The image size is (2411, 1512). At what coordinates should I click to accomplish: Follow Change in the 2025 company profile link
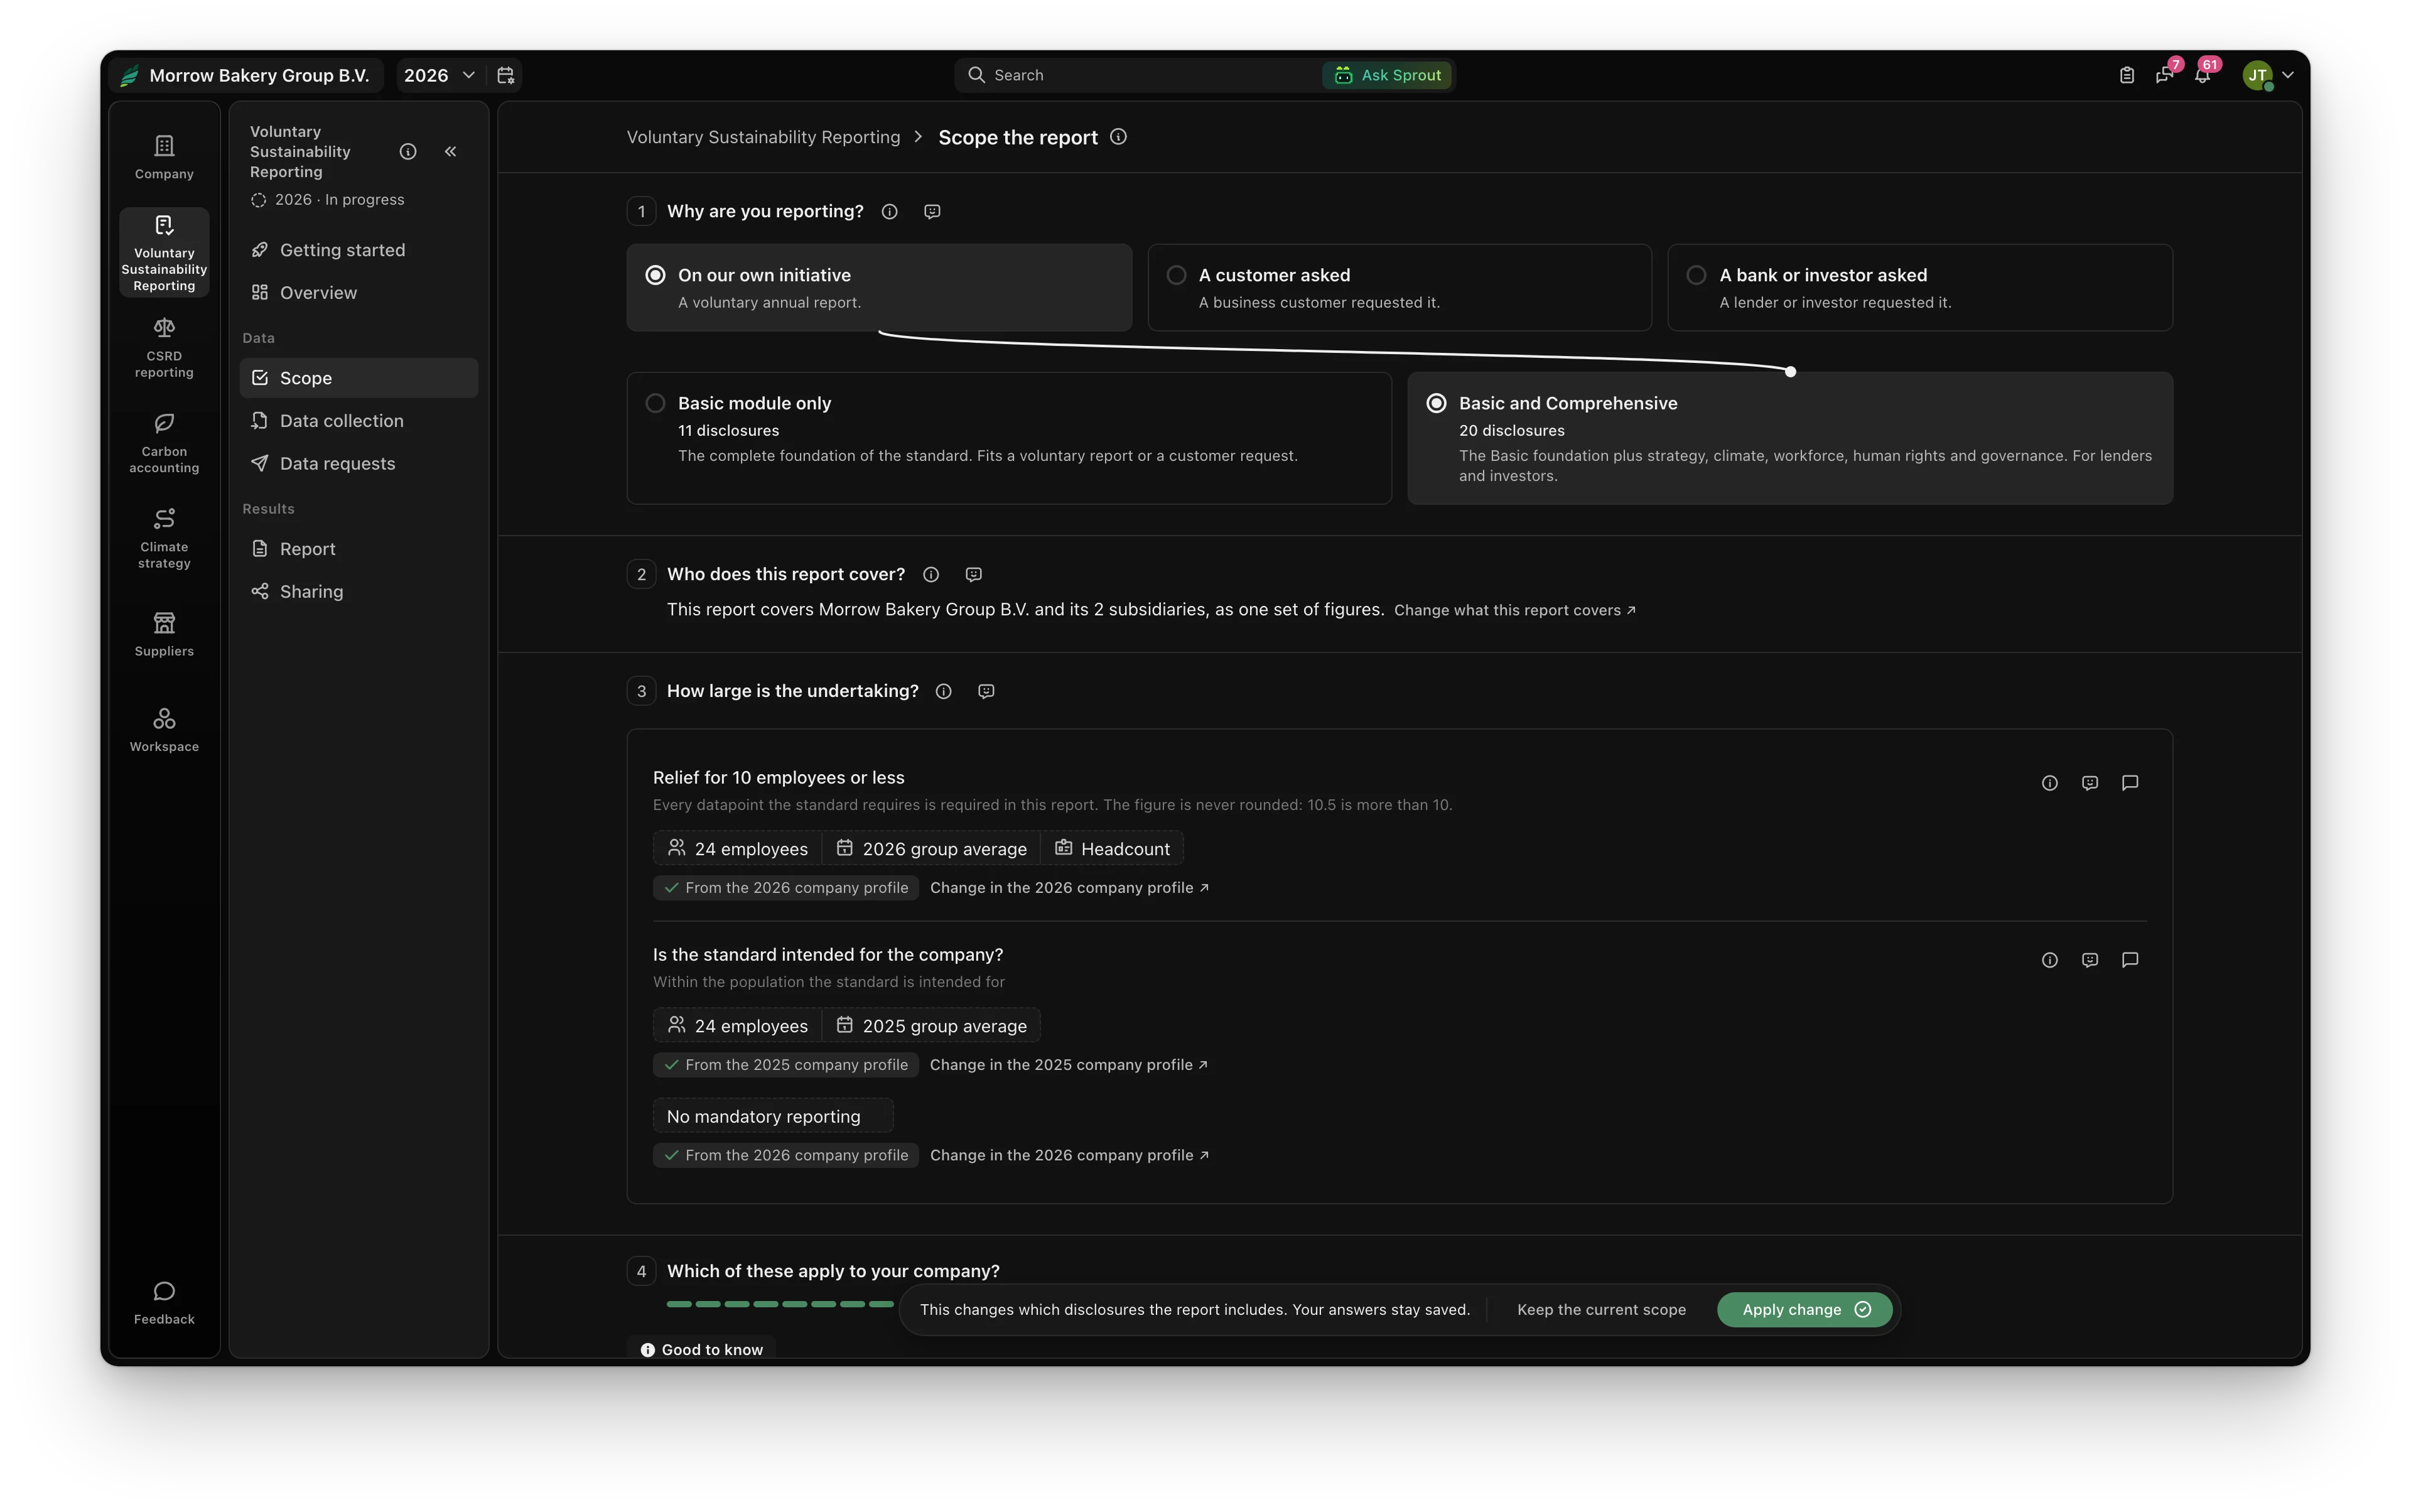(1068, 1065)
